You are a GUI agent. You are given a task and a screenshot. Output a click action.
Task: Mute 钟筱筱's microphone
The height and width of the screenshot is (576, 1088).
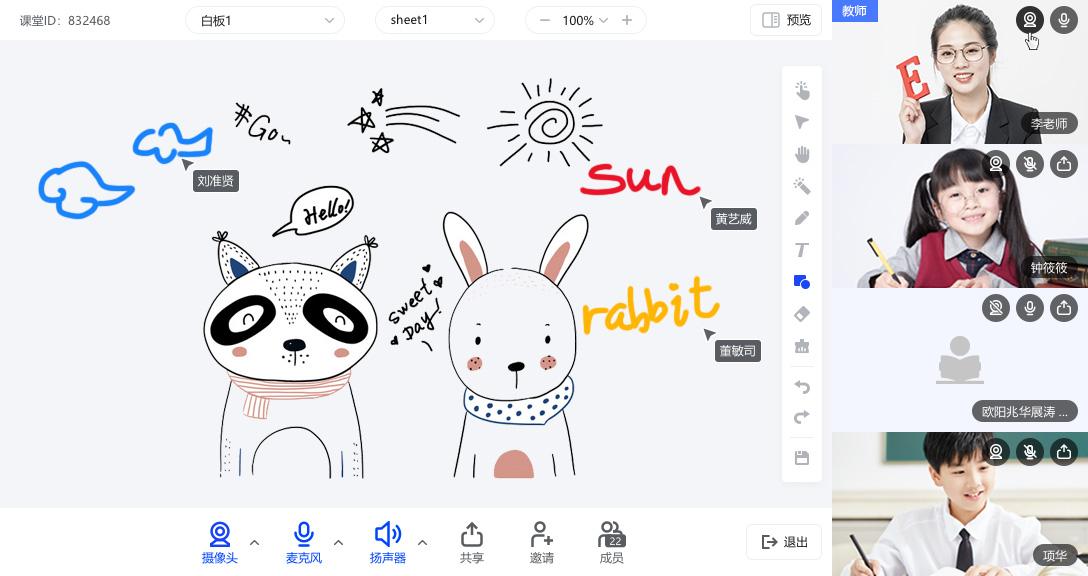(x=1030, y=164)
